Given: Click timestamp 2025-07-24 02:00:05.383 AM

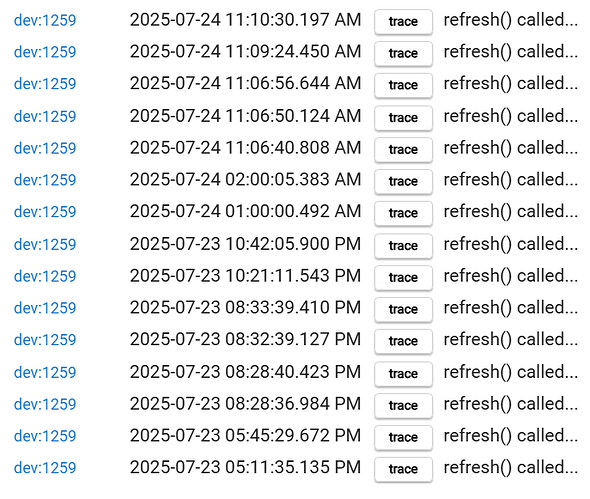Looking at the screenshot, I should (x=245, y=180).
